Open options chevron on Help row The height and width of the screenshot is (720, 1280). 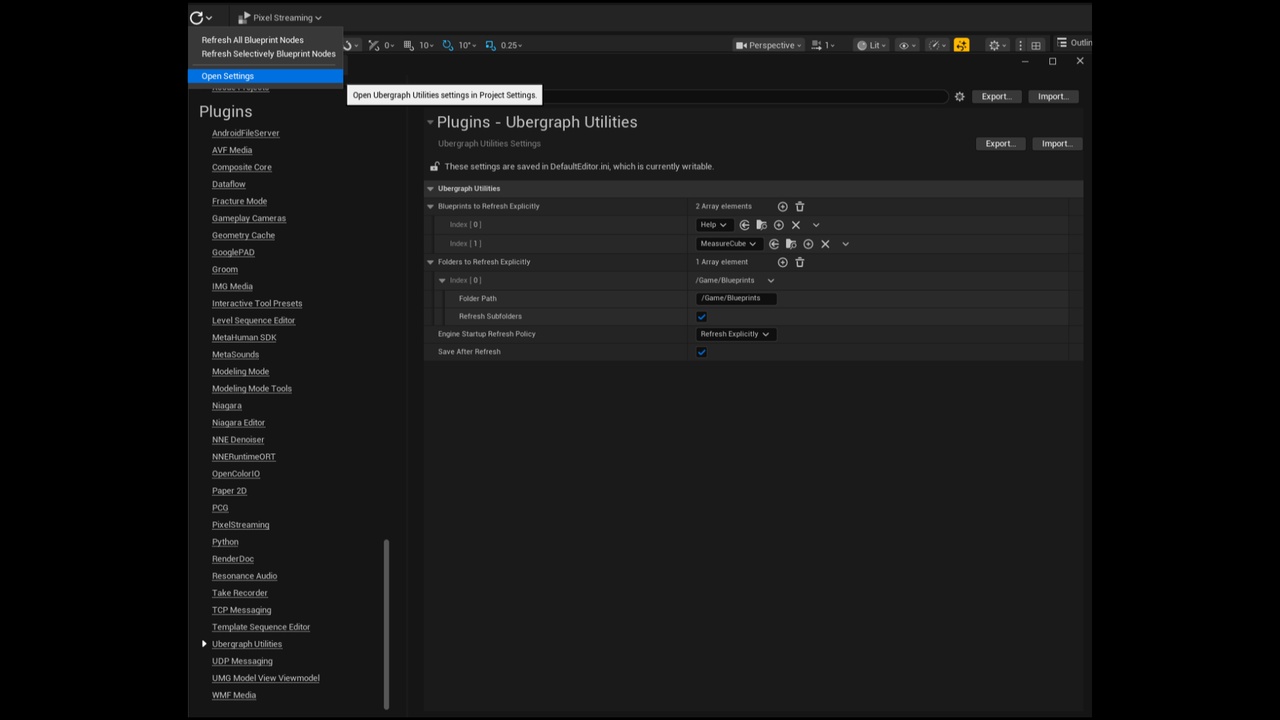pyautogui.click(x=816, y=225)
